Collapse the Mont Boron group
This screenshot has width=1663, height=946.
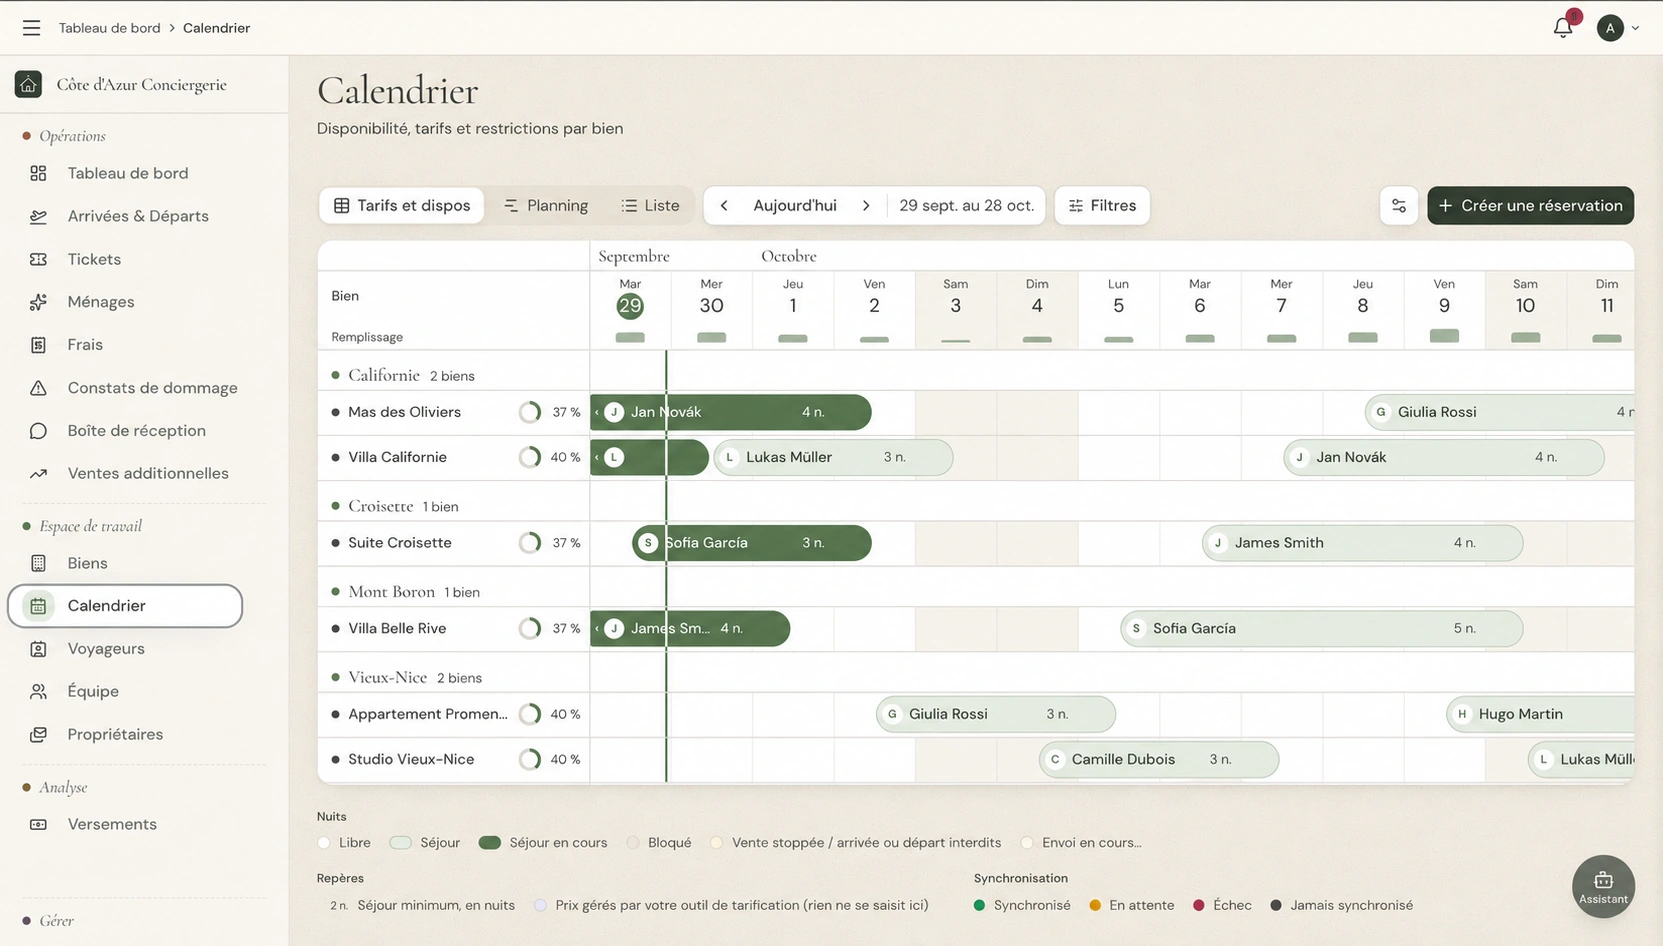(391, 592)
